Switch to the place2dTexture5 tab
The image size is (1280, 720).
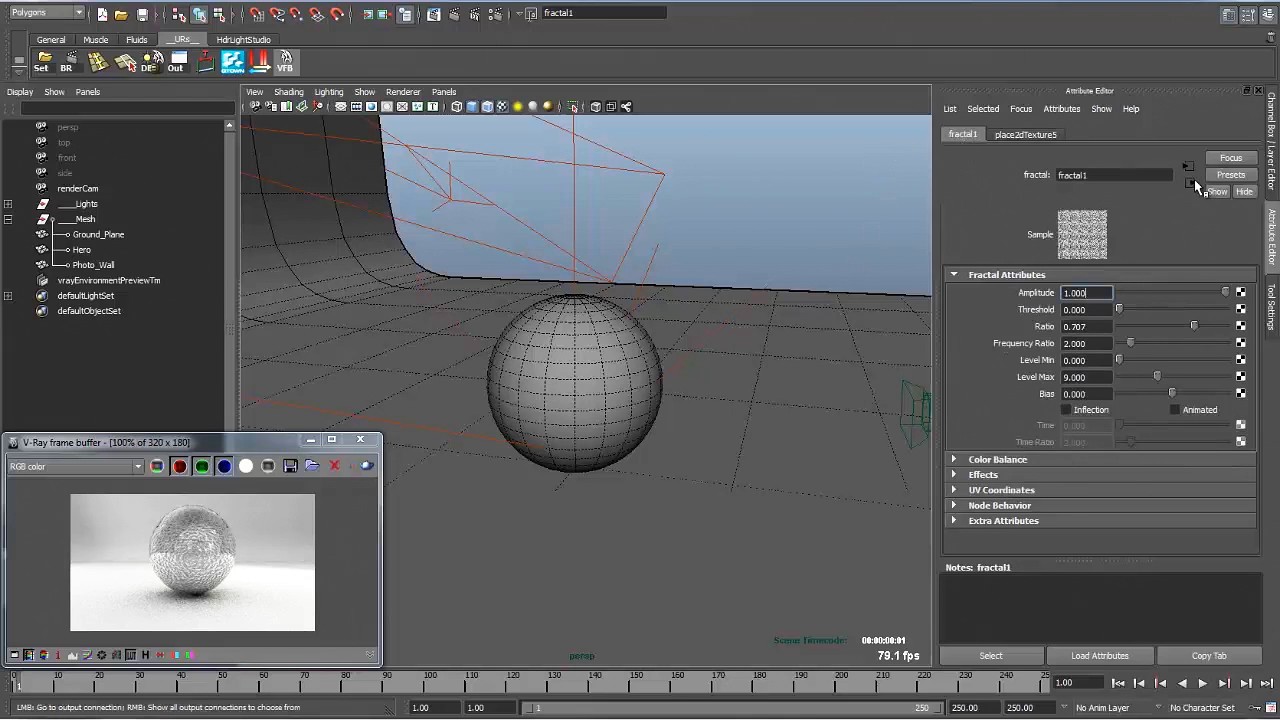click(x=1025, y=135)
